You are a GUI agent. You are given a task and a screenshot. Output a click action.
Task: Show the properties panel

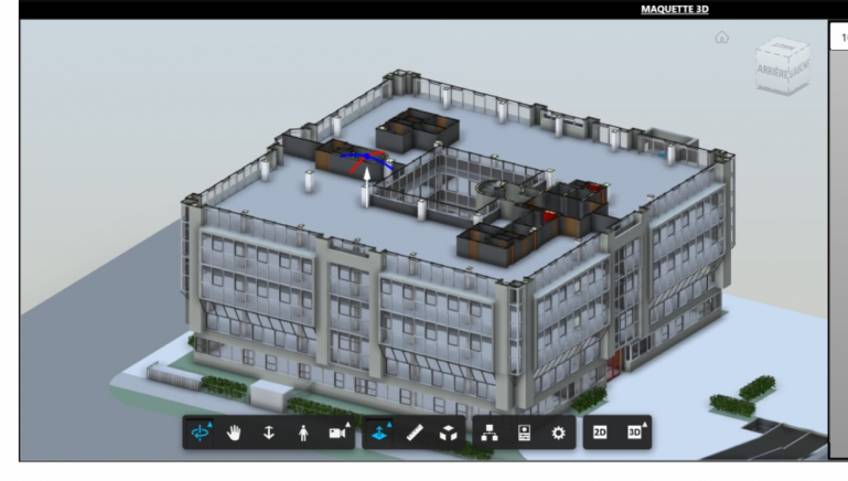click(524, 433)
